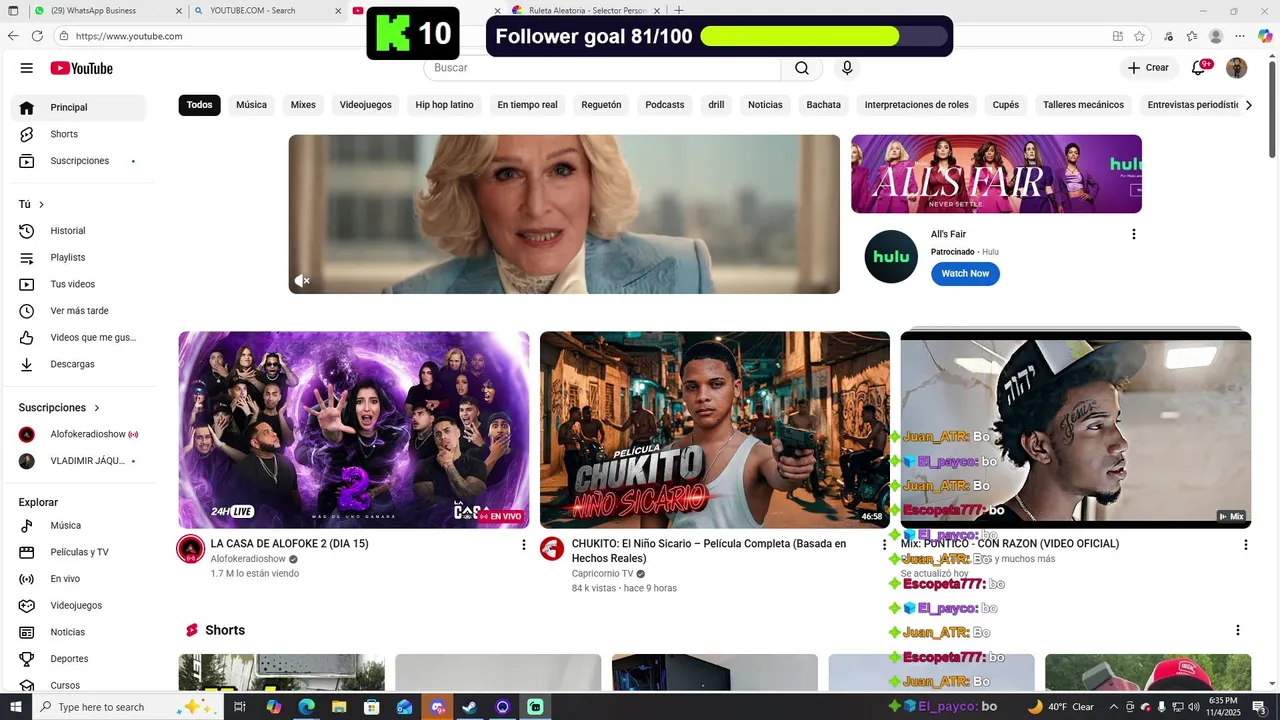Filter by the Hip hop latino chip
1280x720 pixels.
click(444, 105)
